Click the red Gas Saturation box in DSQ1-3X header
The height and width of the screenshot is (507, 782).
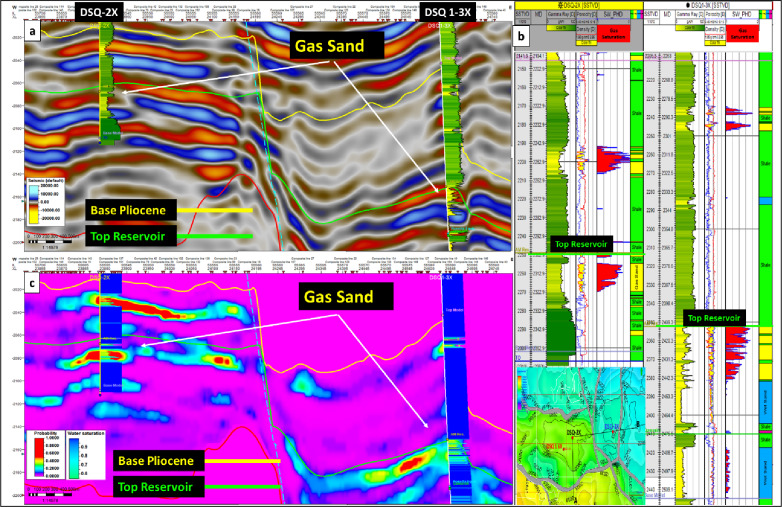coord(742,34)
